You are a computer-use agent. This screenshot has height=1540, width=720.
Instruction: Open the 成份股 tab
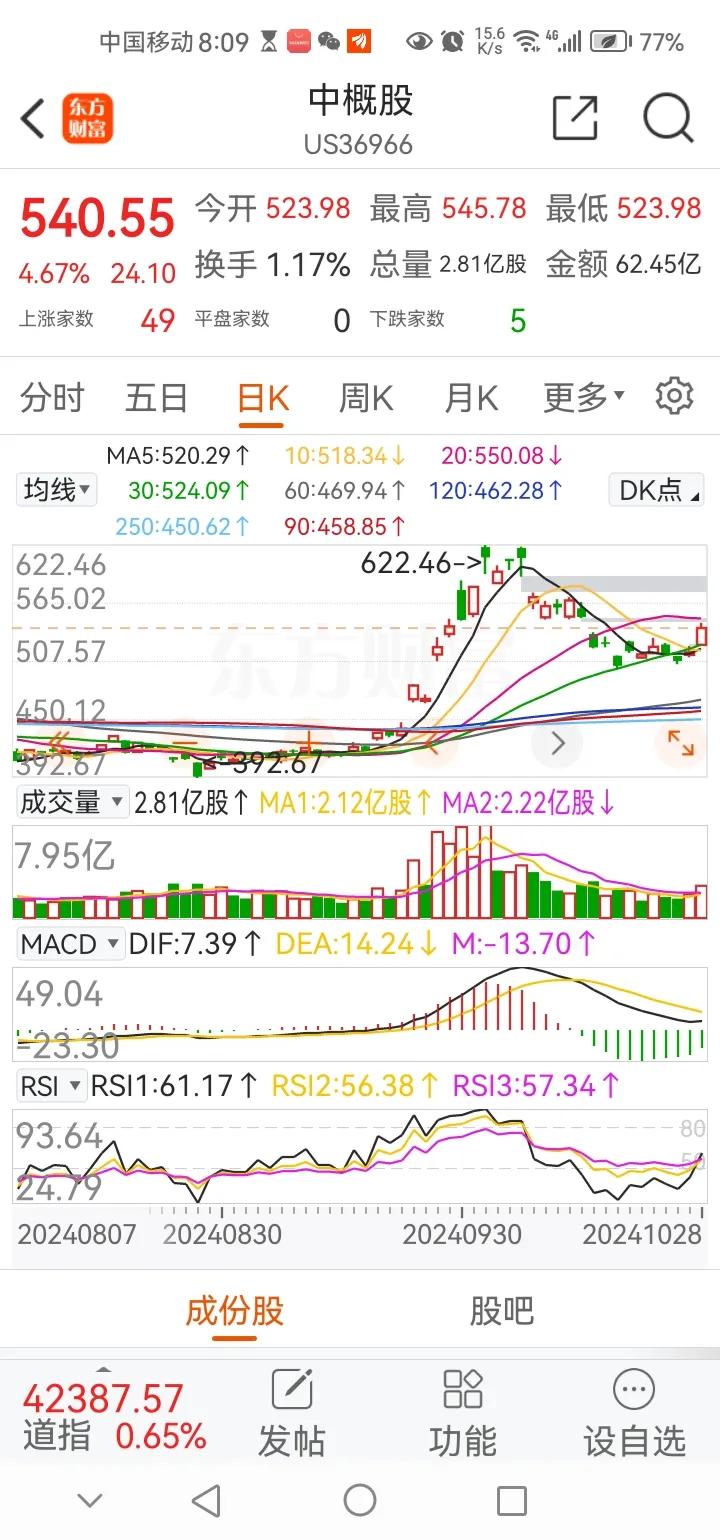tap(235, 1310)
